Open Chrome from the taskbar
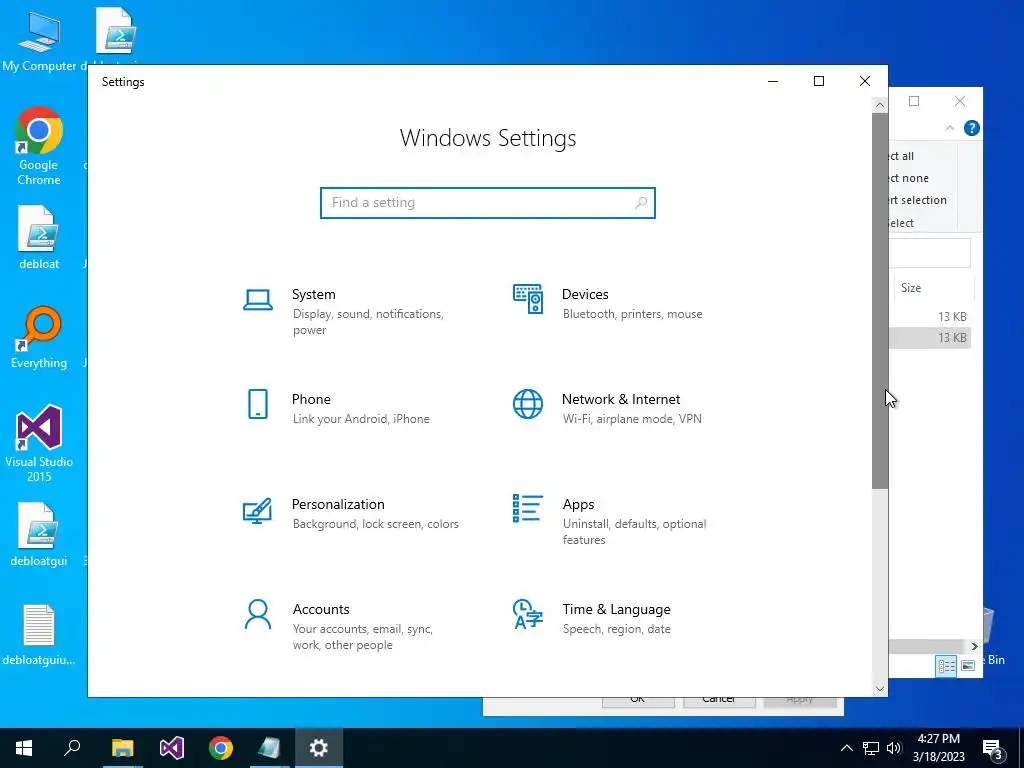This screenshot has height=768, width=1024. tap(221, 748)
